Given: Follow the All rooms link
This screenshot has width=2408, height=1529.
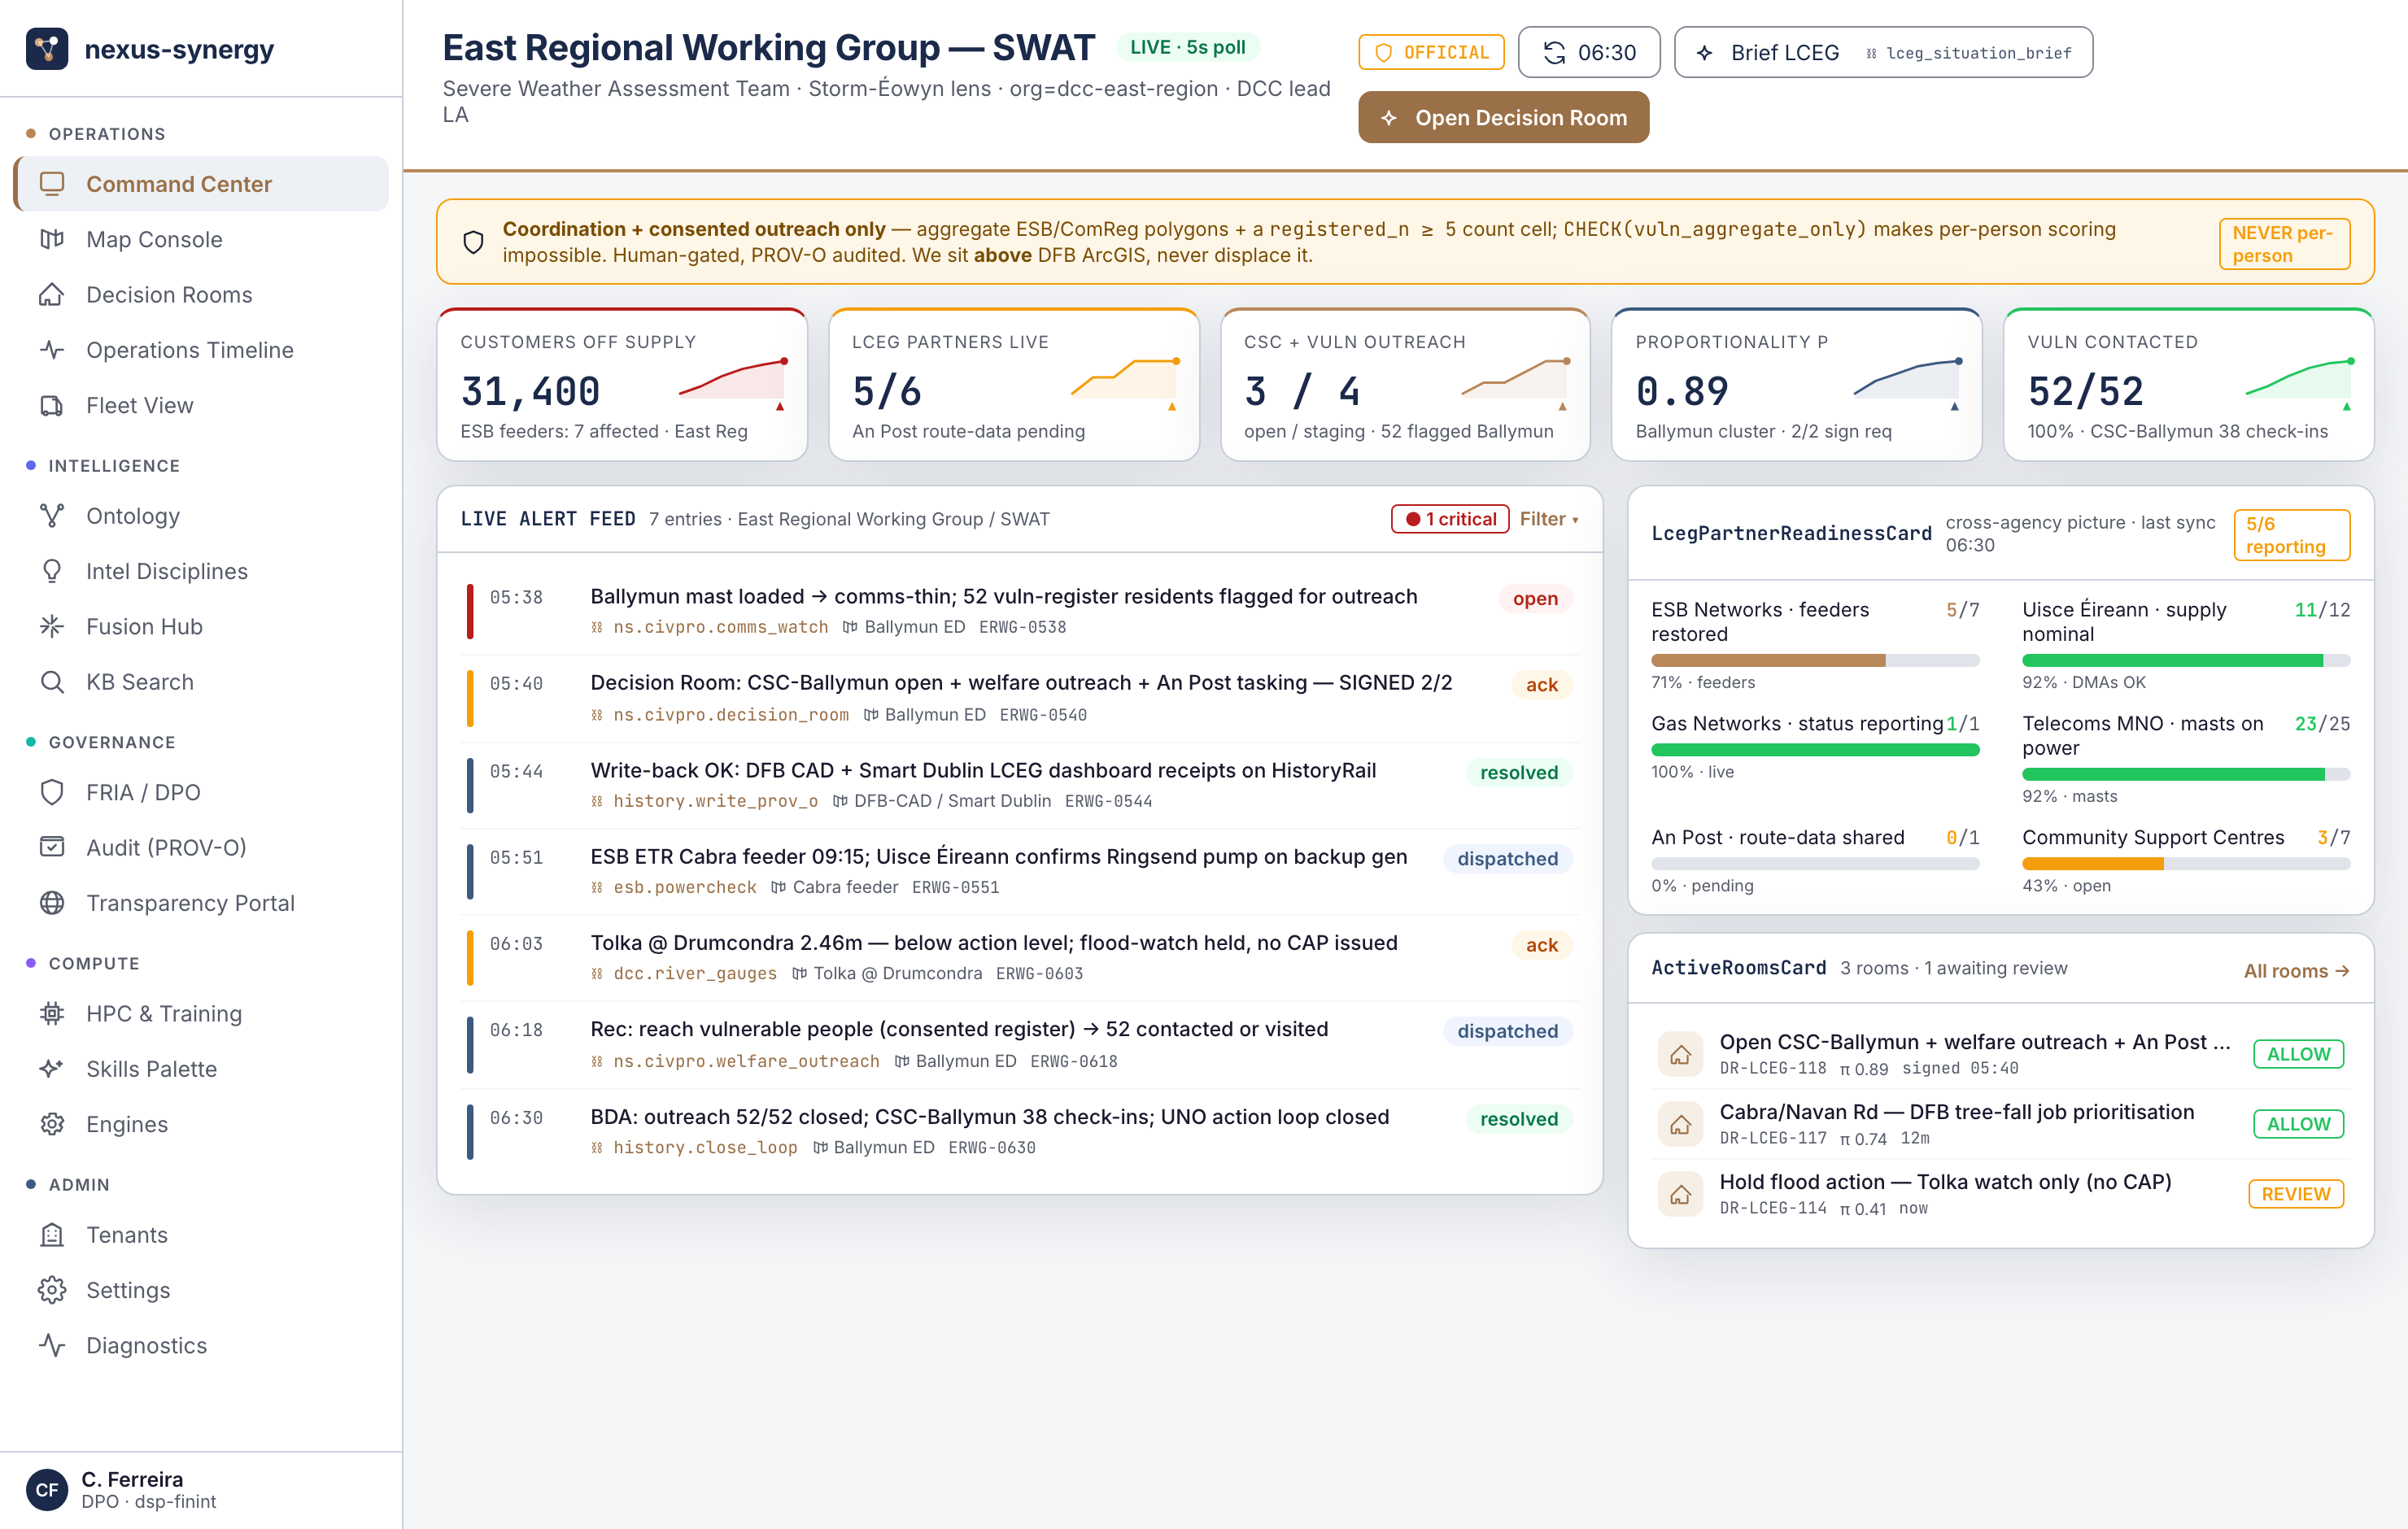Looking at the screenshot, I should (2296, 971).
